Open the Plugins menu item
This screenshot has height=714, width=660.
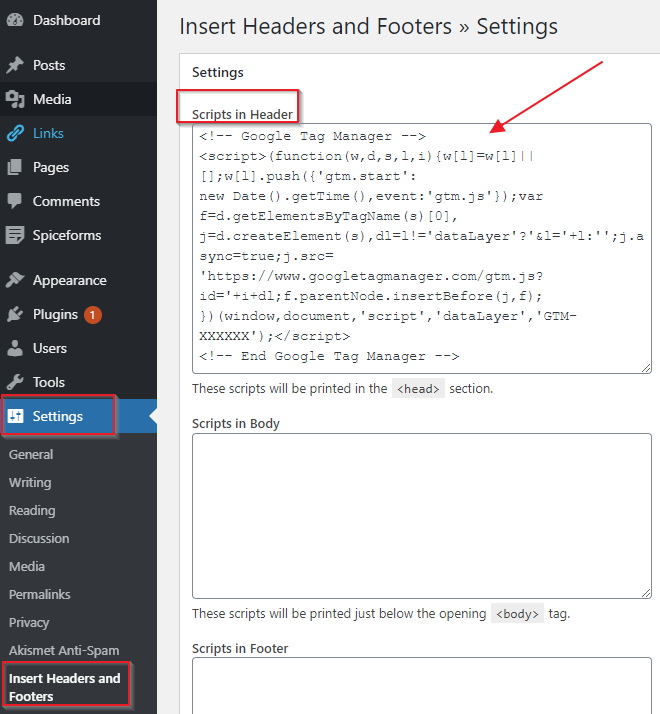[x=78, y=315]
